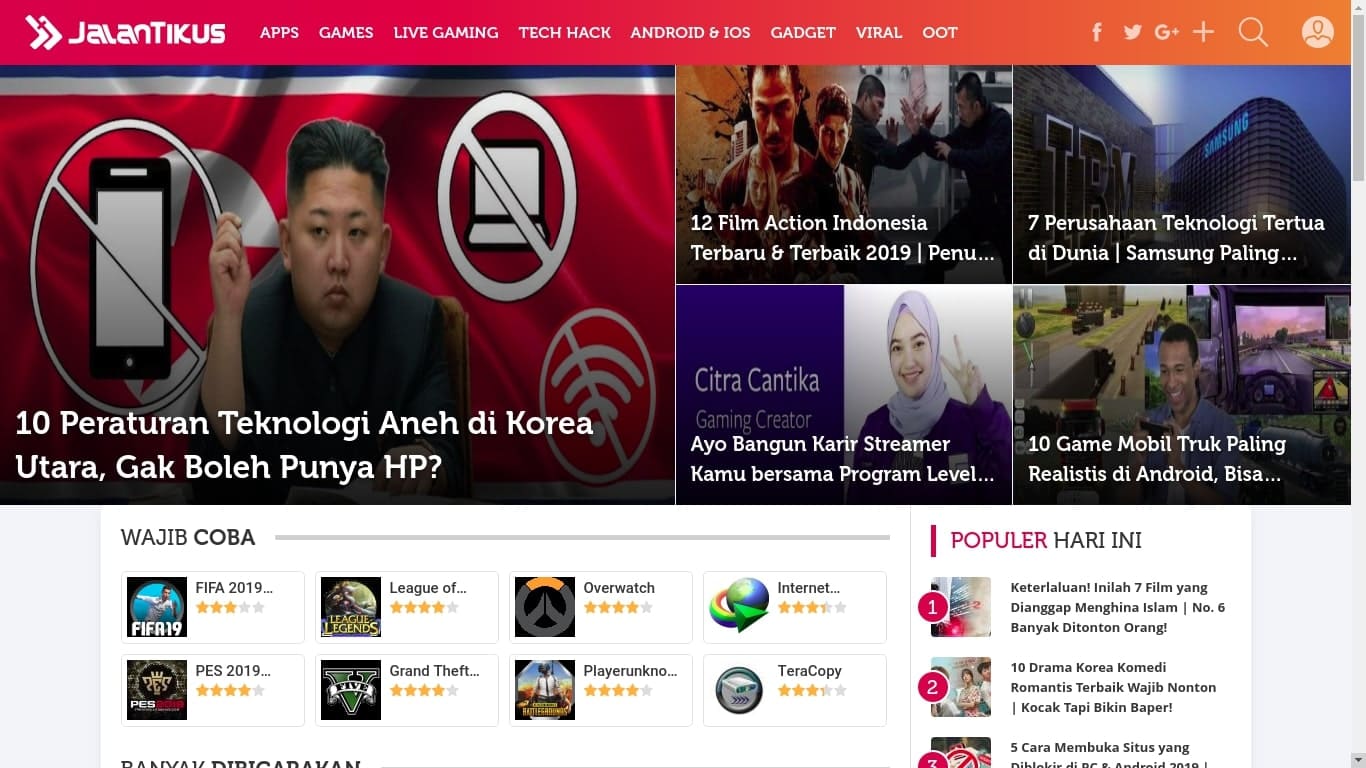Click the FIFA 19 app icon
This screenshot has height=768, width=1366.
click(157, 607)
